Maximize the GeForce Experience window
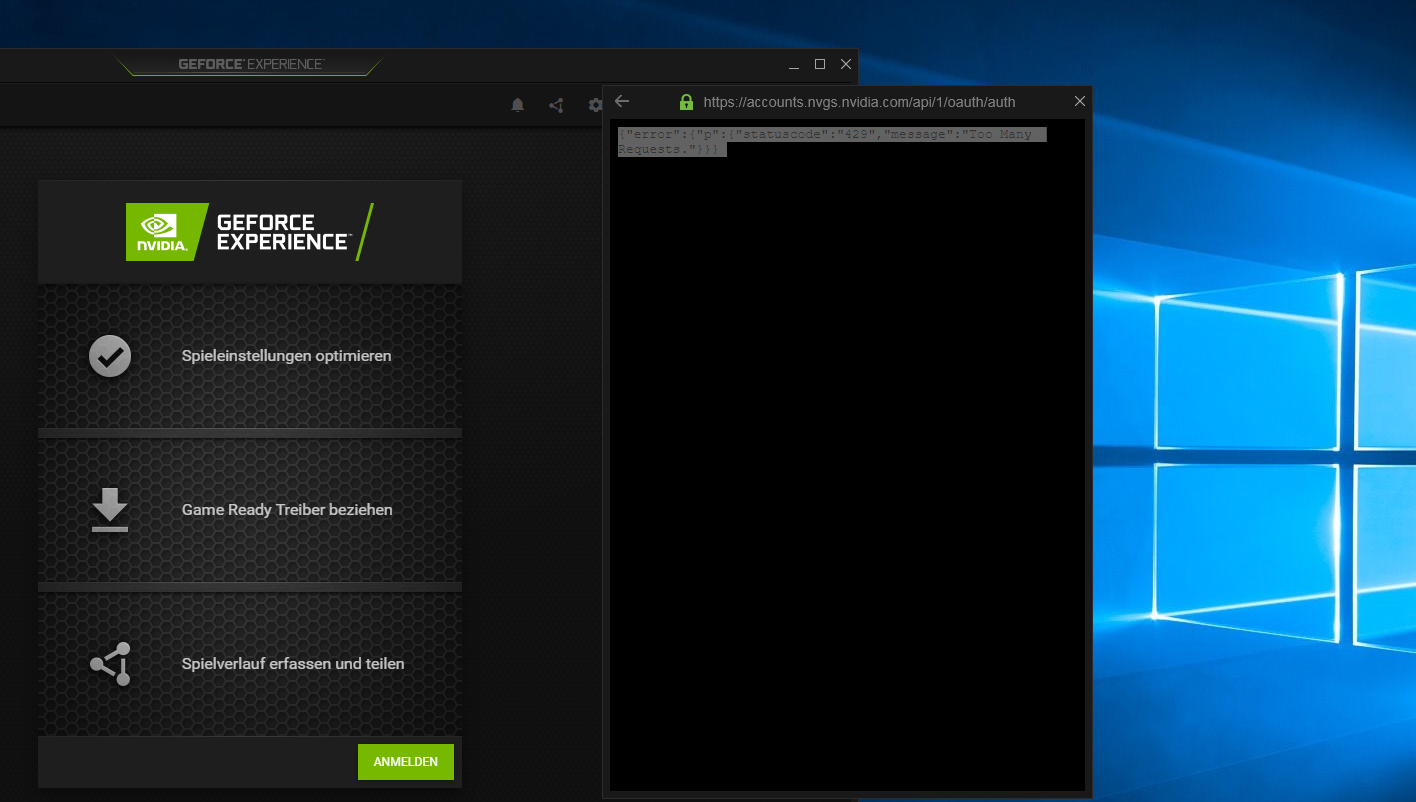This screenshot has height=802, width=1416. 820,64
